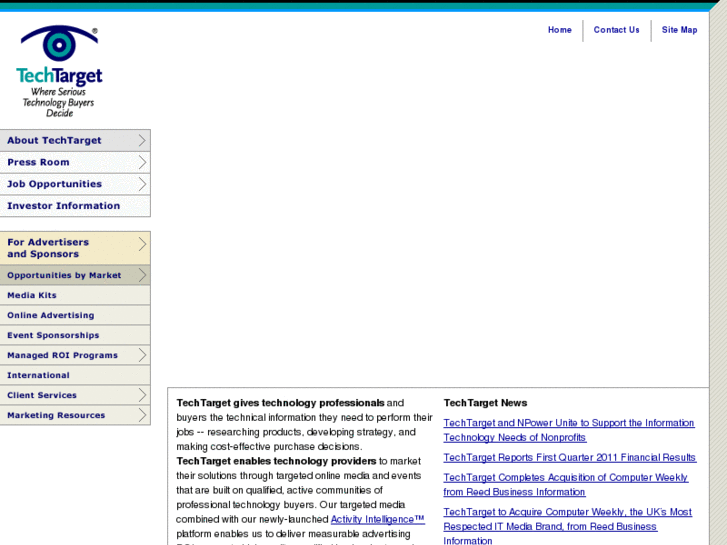Expand the About TechTarget arrow
Viewport: 727px width, 545px height.
click(142, 141)
